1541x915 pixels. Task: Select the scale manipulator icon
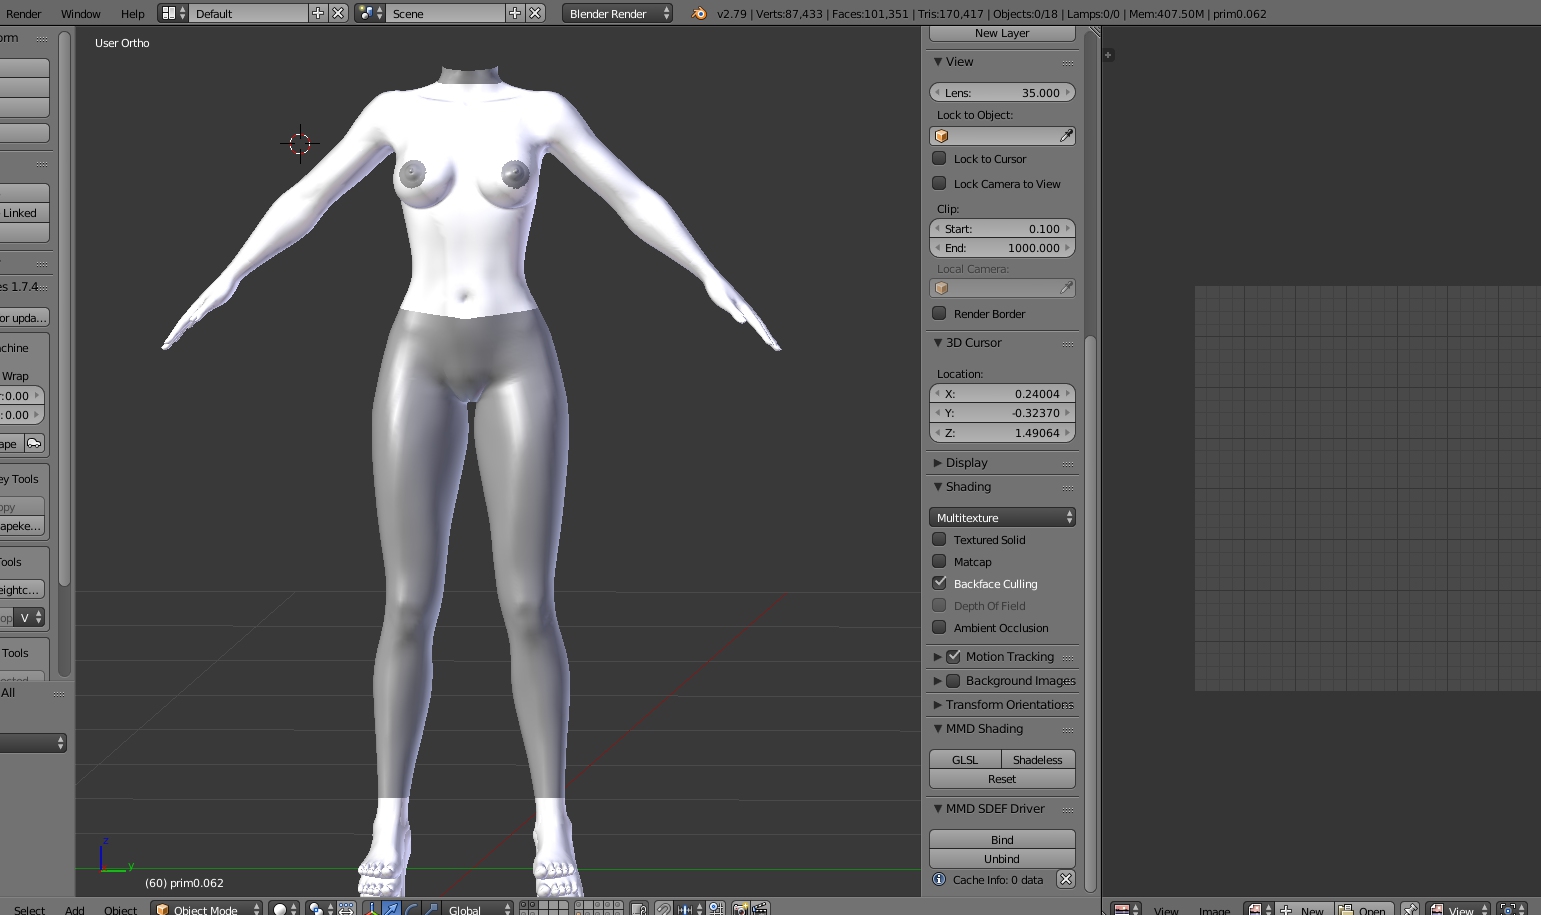pos(431,909)
